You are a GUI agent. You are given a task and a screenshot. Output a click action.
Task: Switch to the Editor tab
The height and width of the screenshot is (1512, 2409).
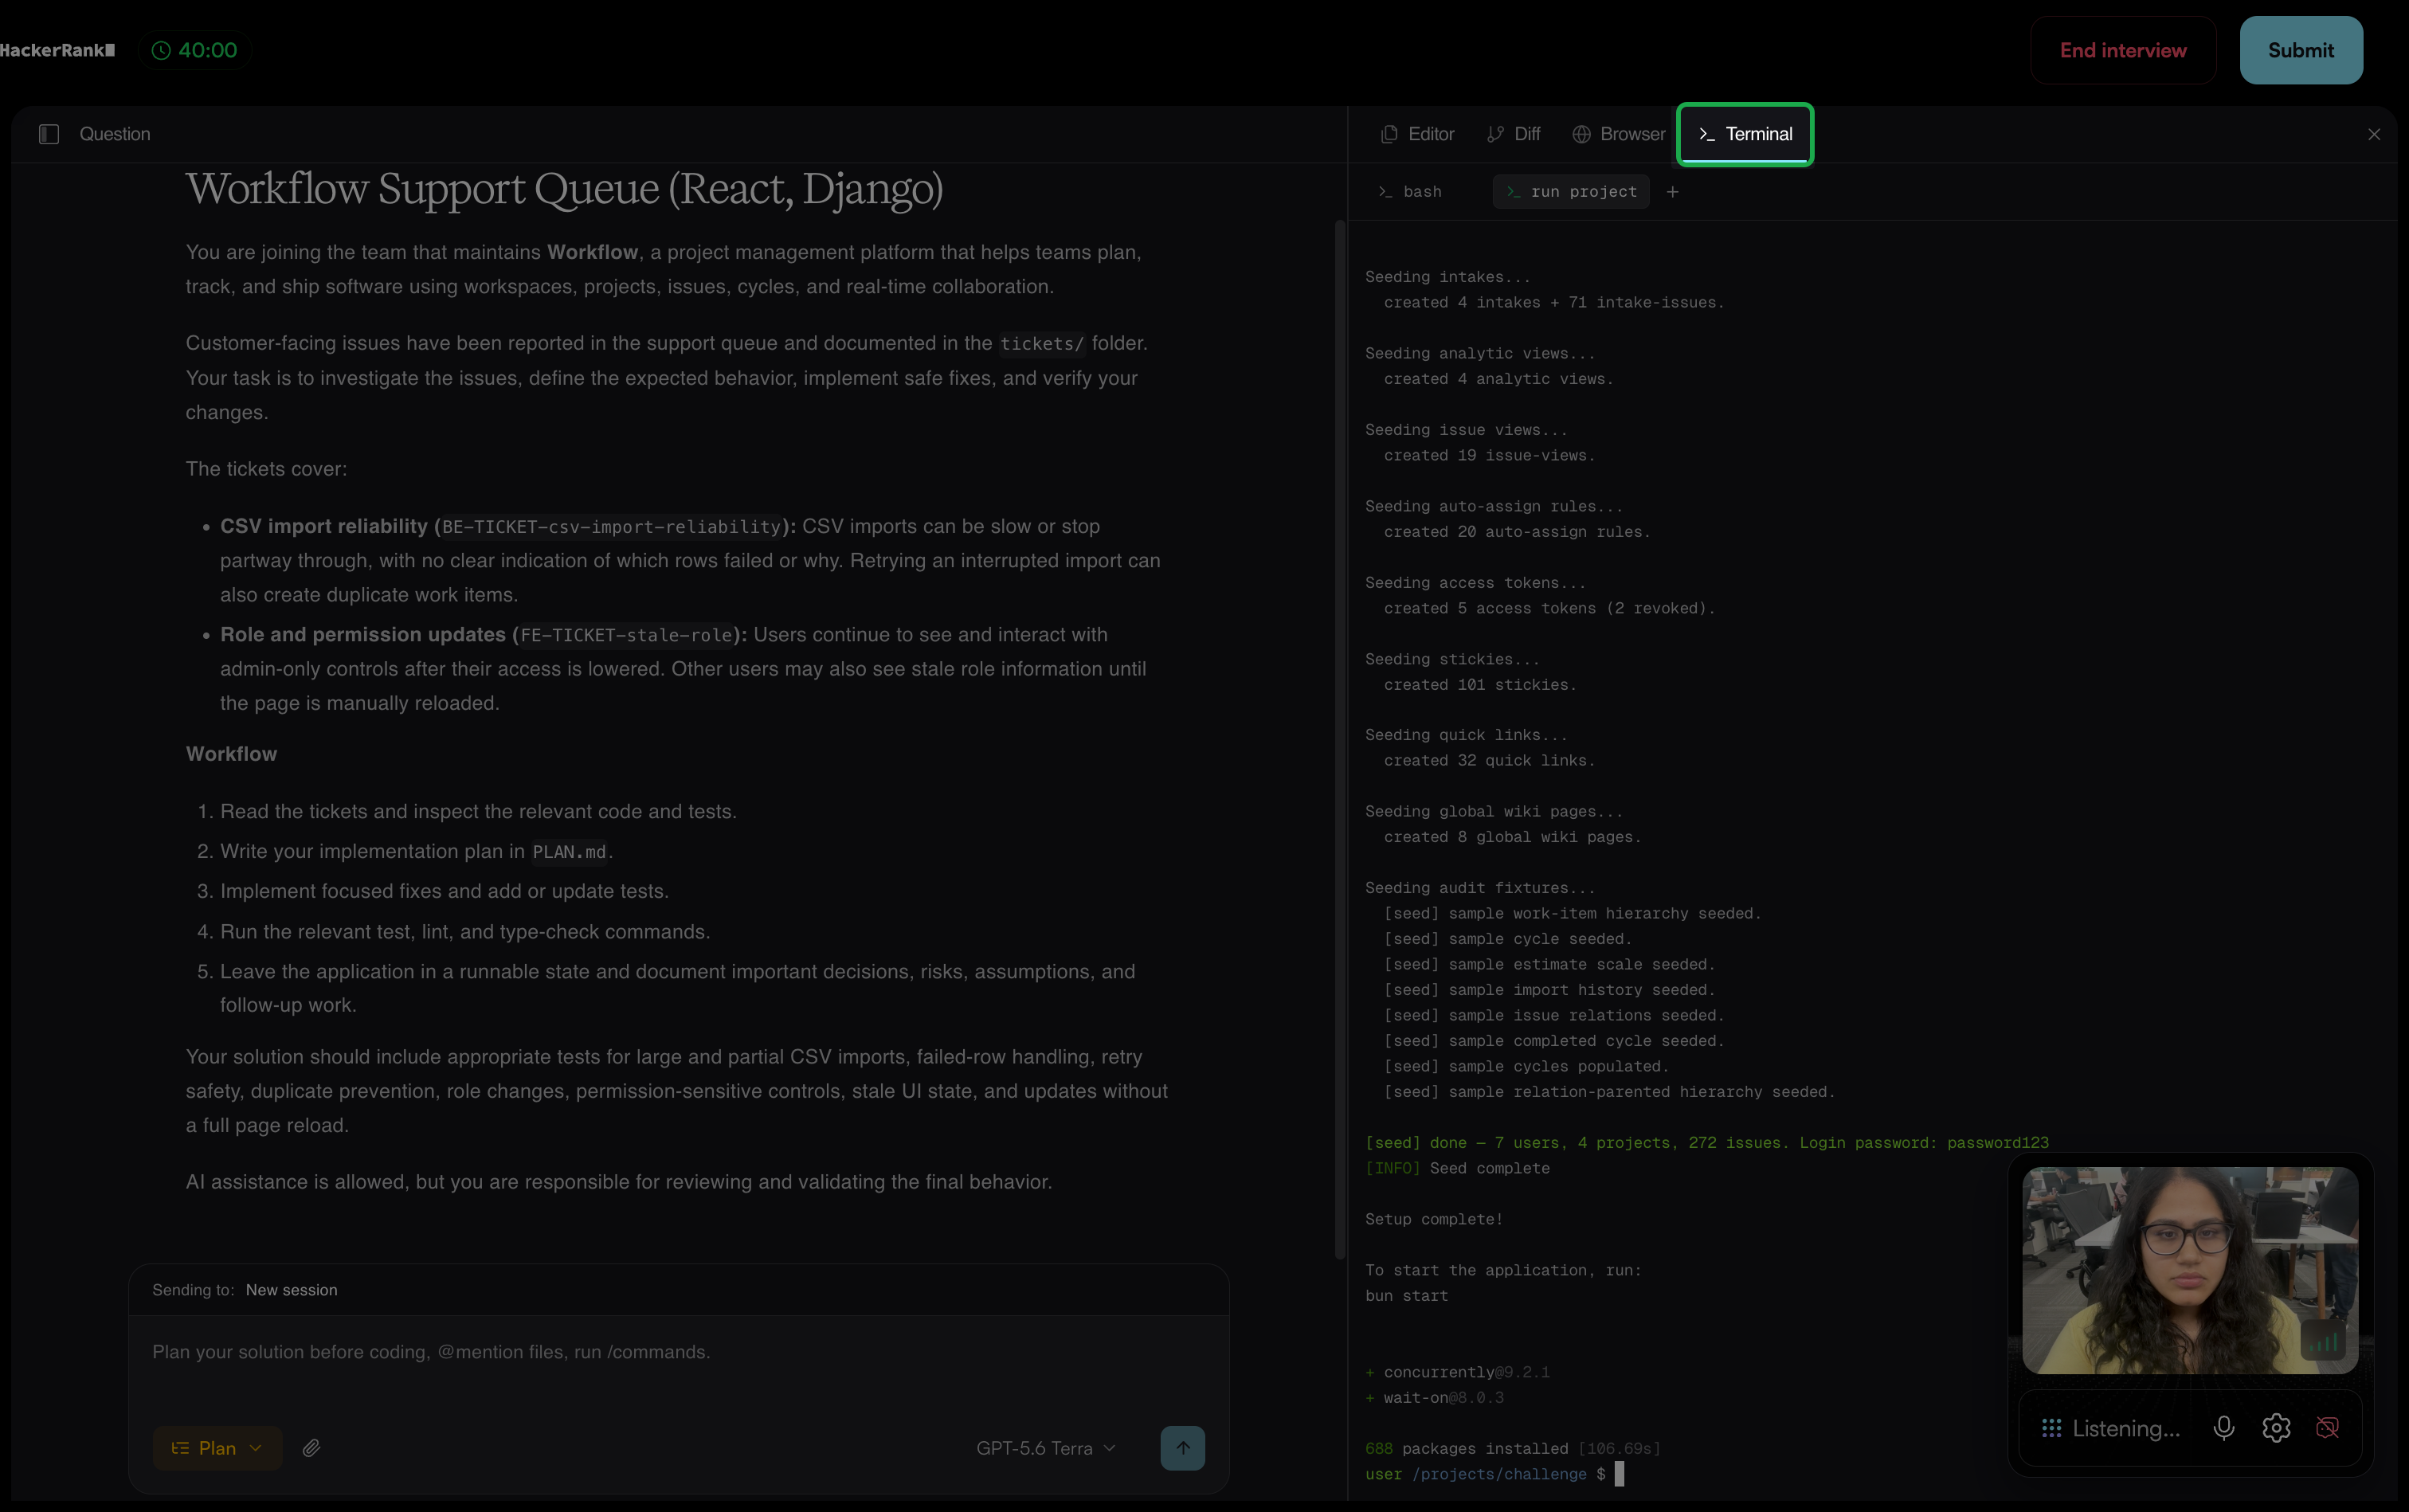1417,134
